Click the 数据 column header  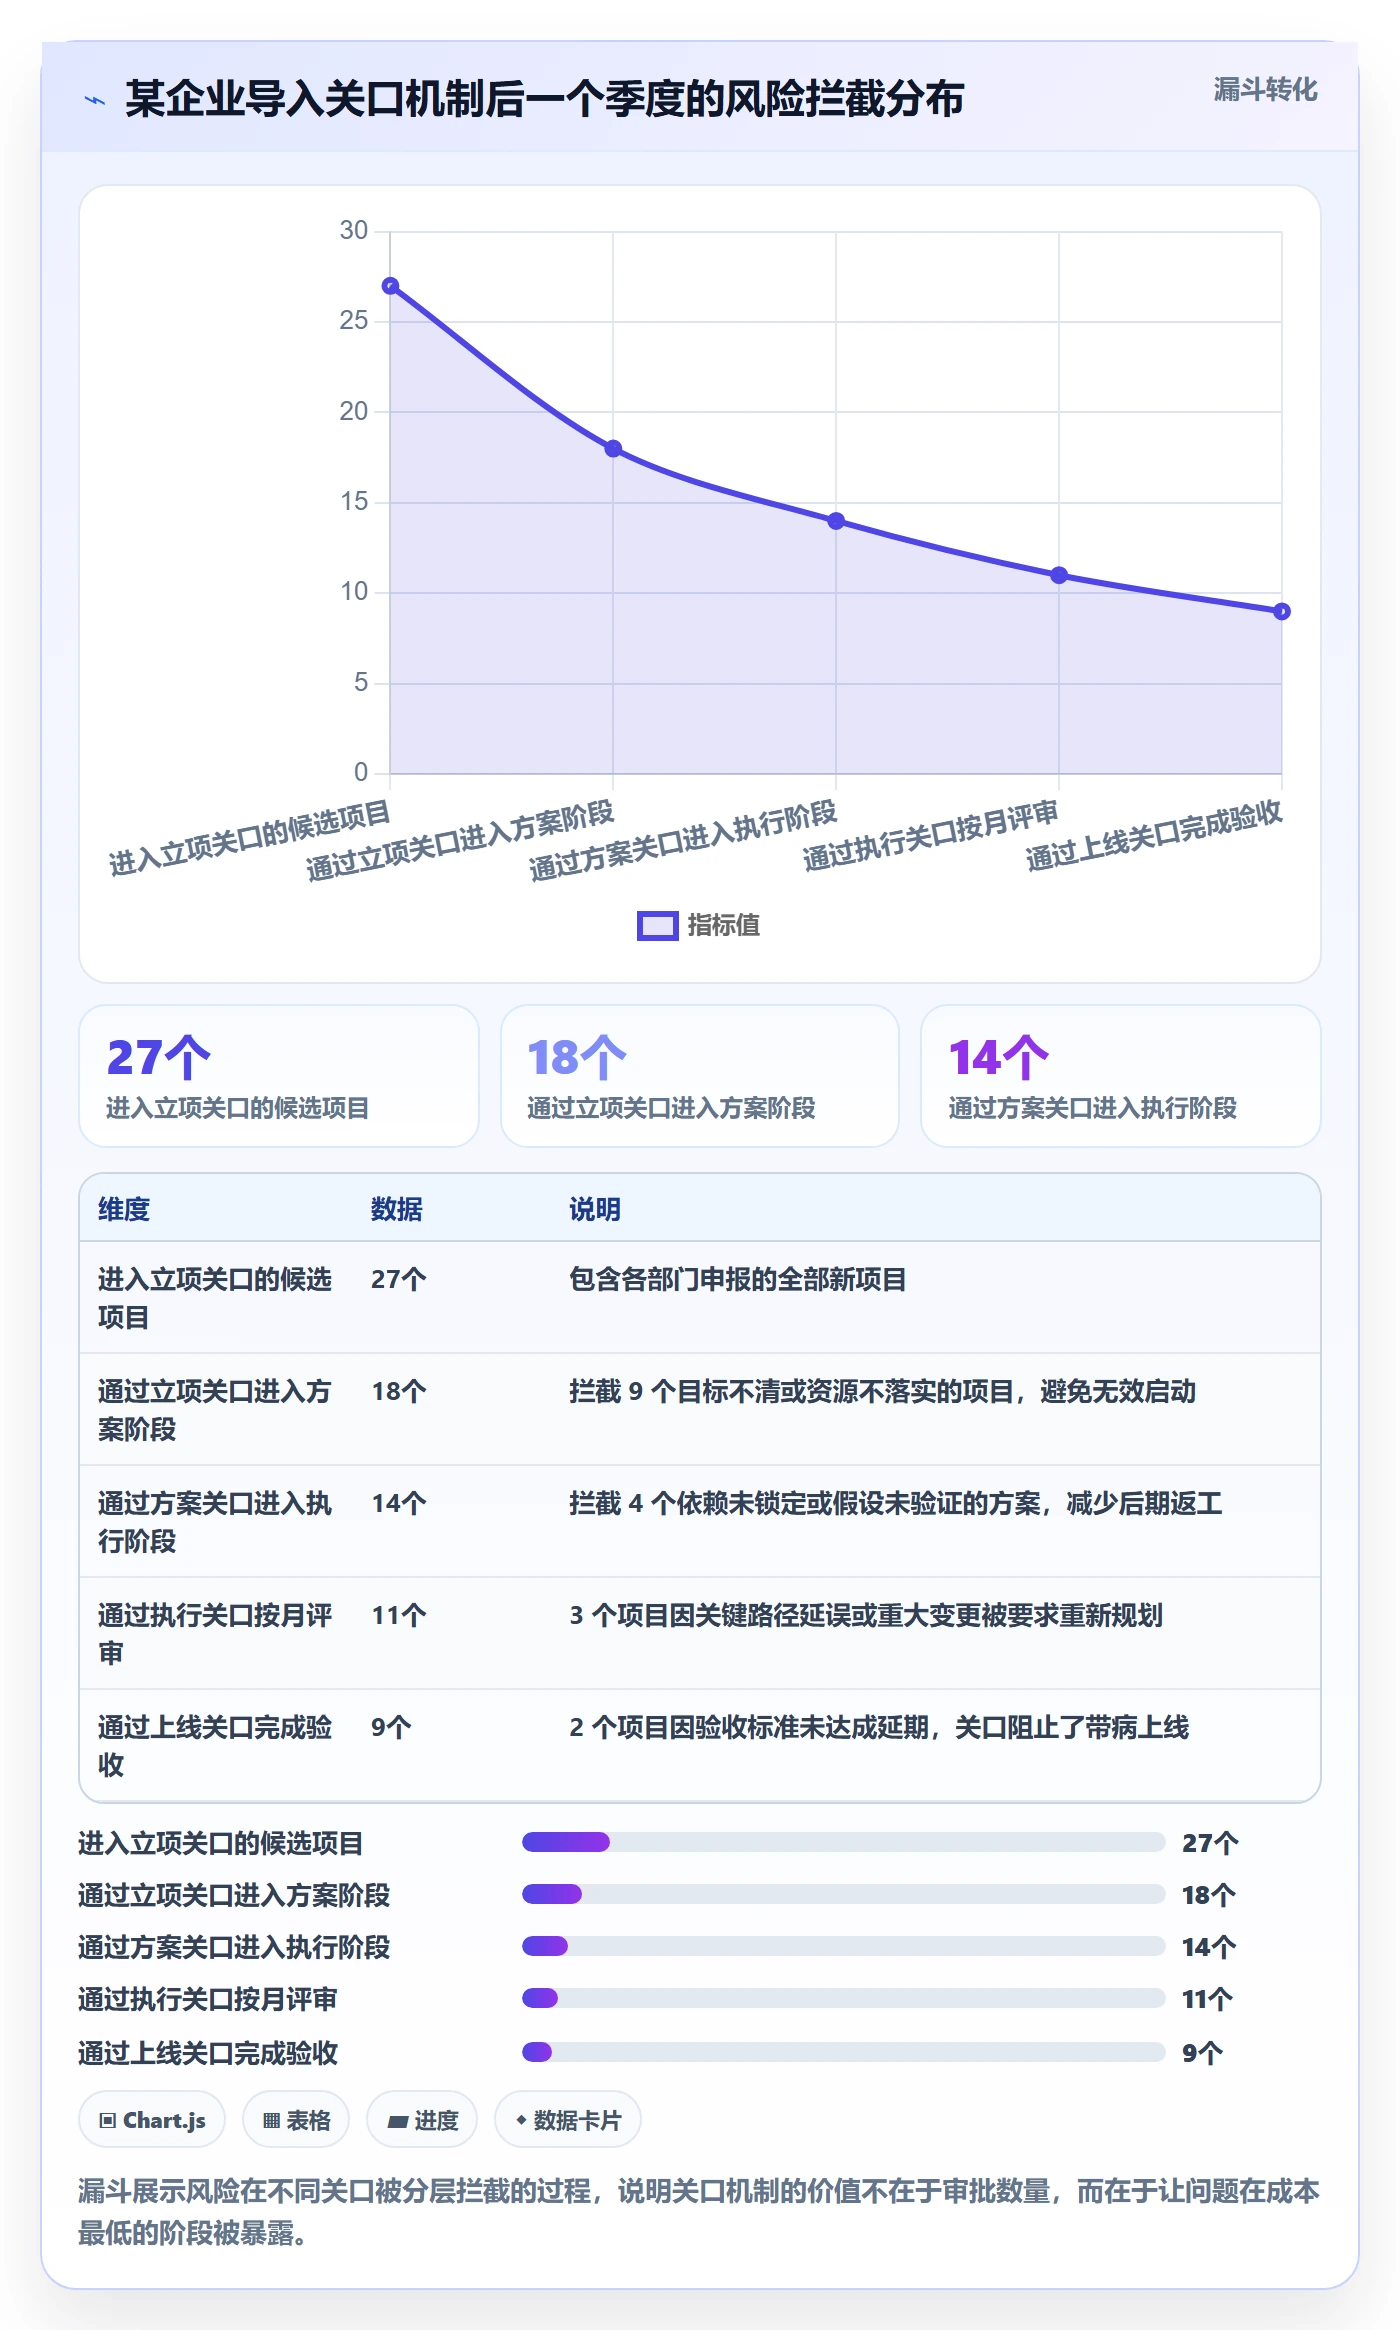tap(397, 1209)
